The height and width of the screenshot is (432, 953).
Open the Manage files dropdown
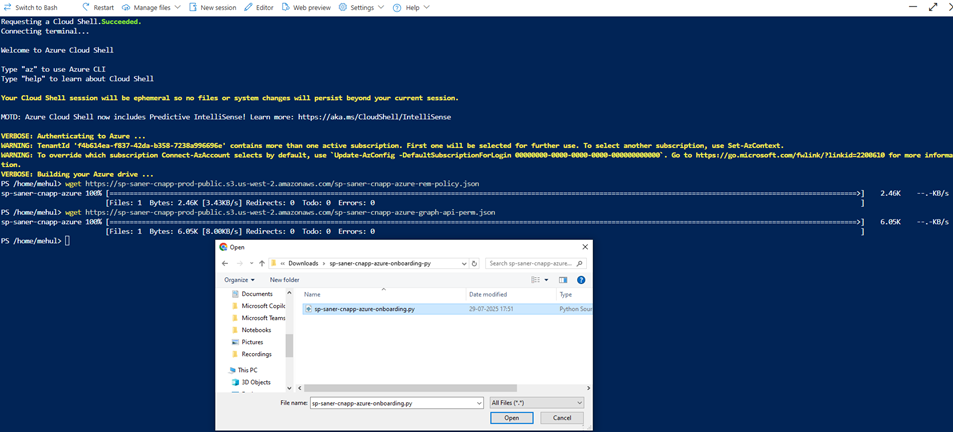pyautogui.click(x=151, y=8)
